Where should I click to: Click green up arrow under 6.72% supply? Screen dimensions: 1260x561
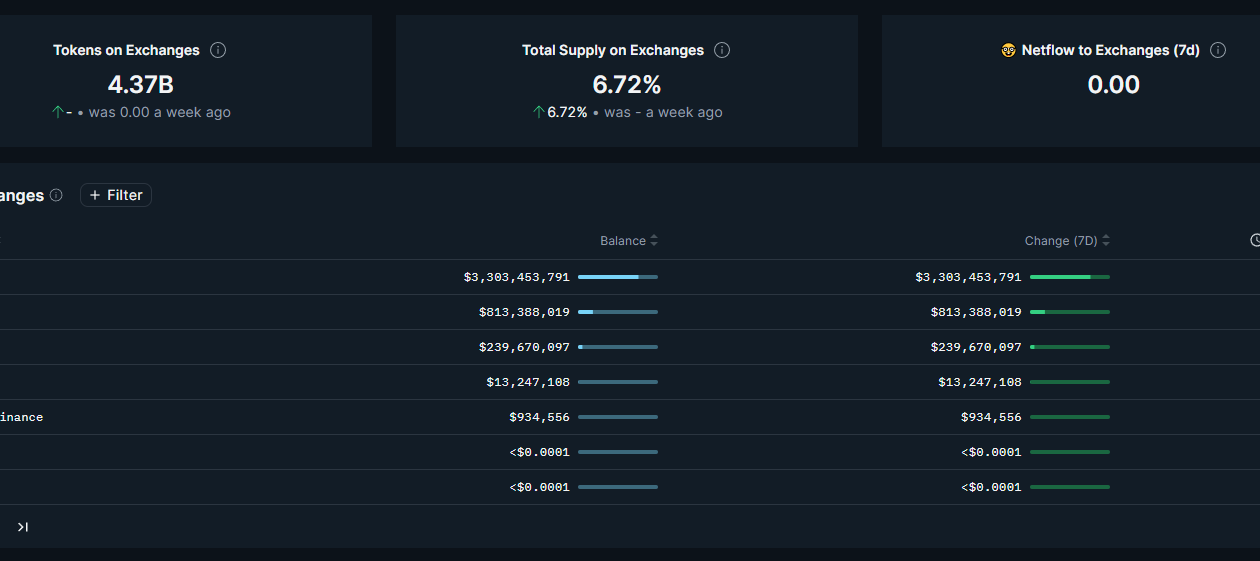[538, 112]
